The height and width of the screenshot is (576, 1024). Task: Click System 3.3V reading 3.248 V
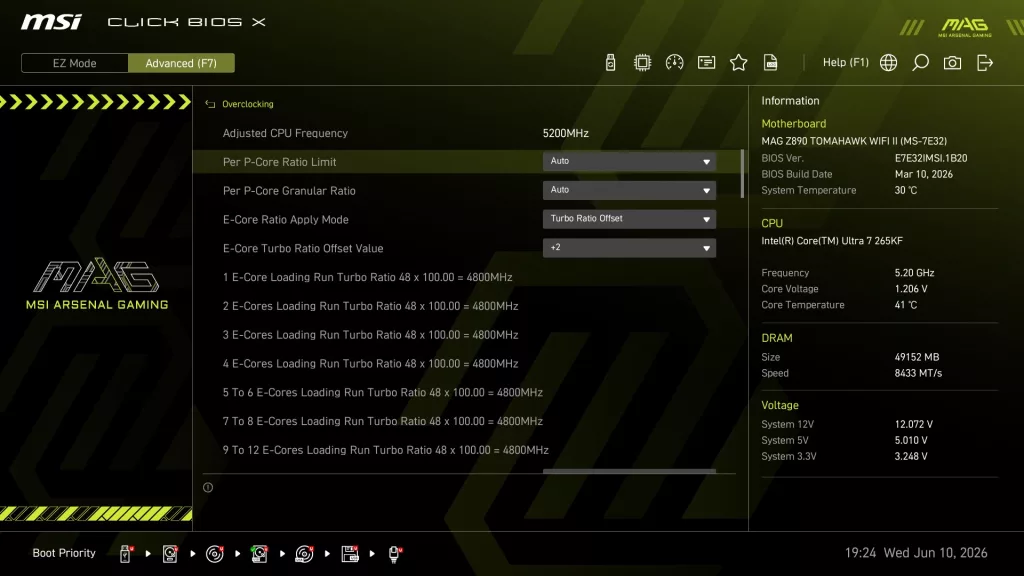click(911, 456)
